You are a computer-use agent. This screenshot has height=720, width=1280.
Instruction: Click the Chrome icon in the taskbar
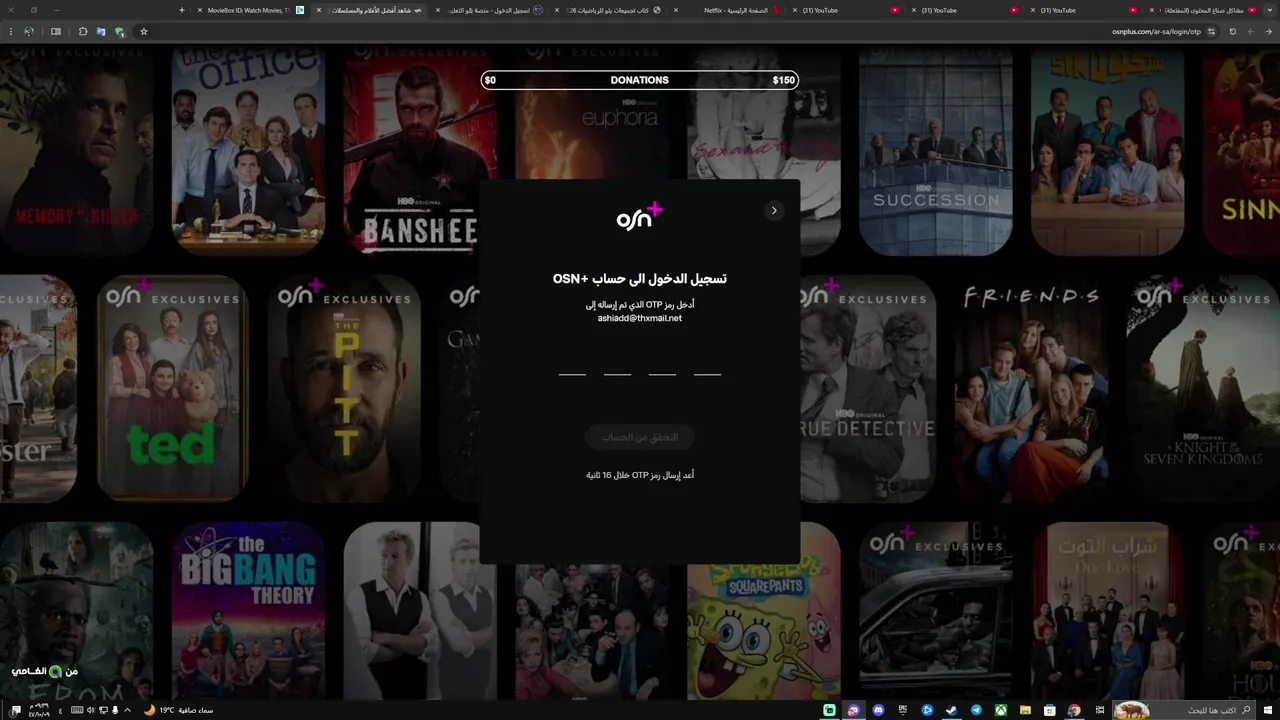pos(1074,710)
